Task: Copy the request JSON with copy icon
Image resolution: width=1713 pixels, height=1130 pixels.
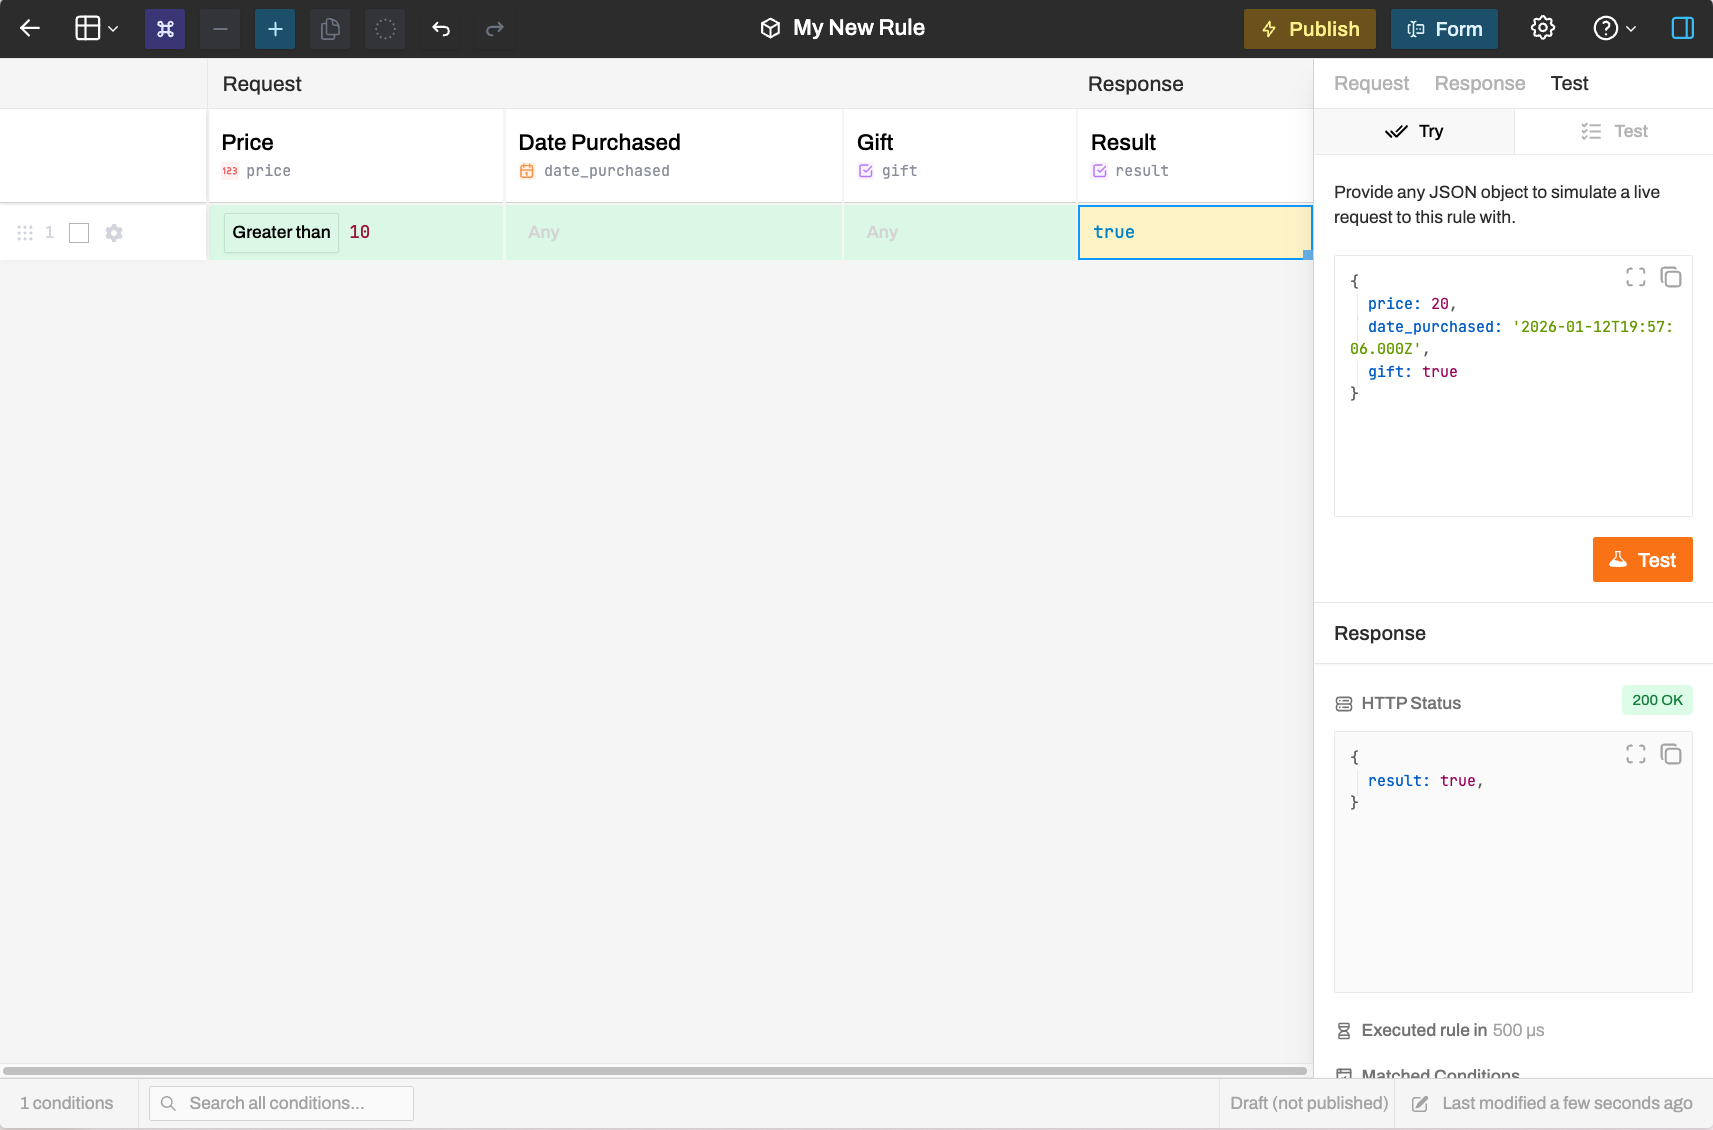Action: coord(1670,277)
